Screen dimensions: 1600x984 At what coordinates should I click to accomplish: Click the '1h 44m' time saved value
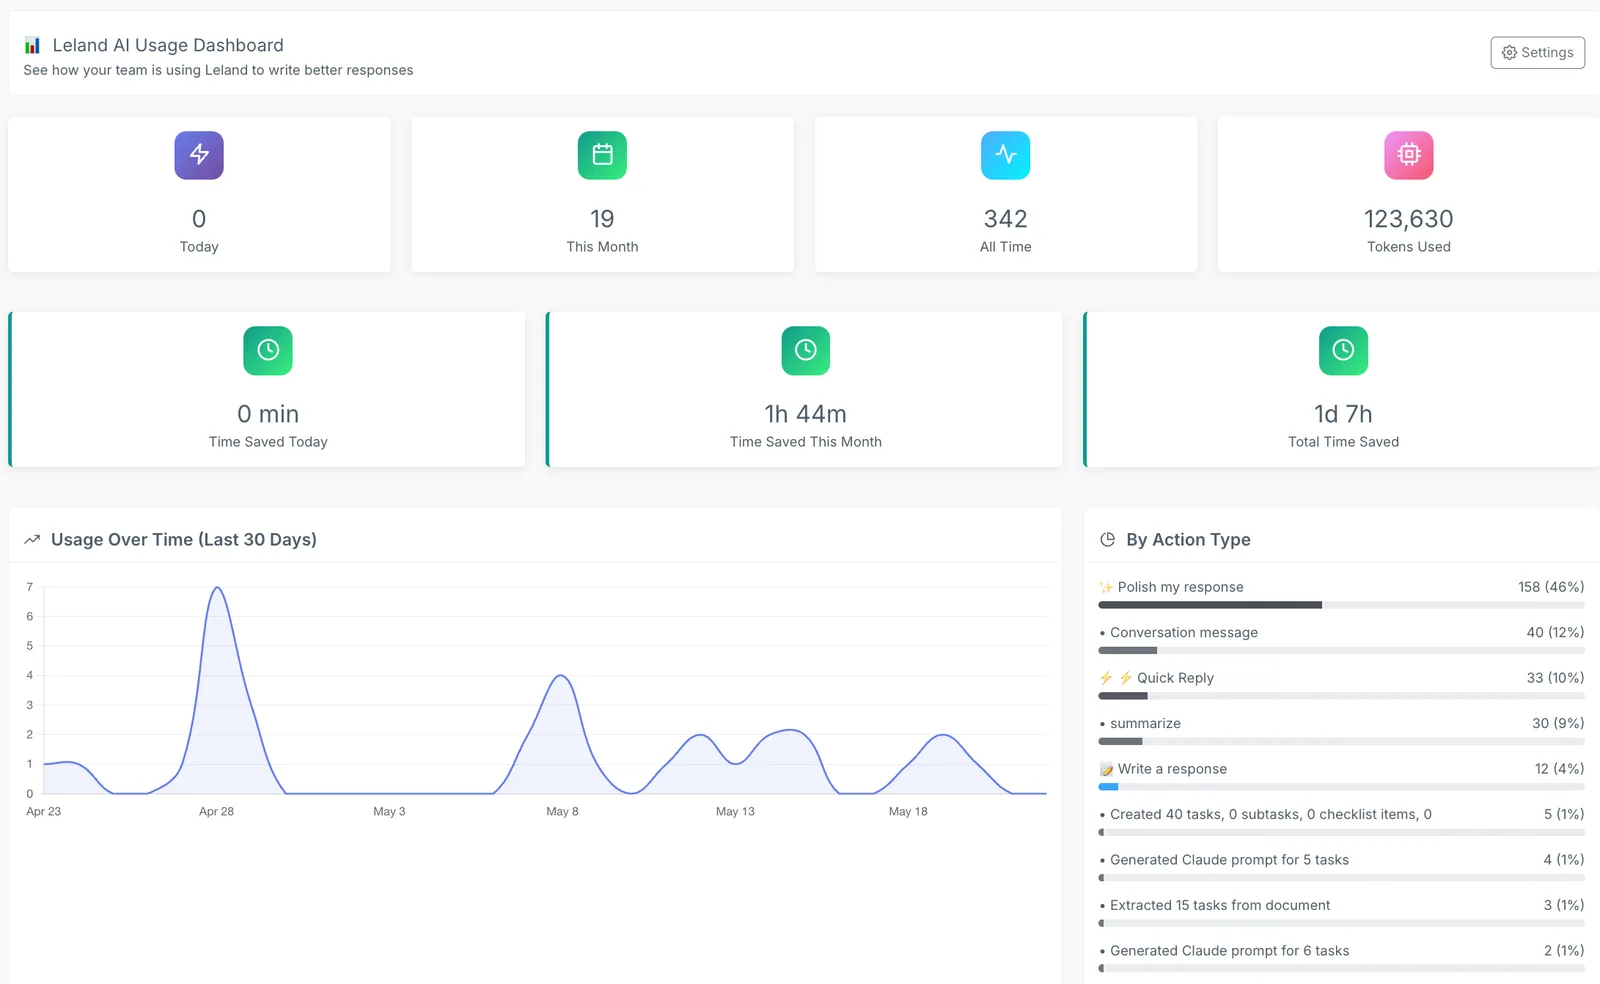(806, 414)
